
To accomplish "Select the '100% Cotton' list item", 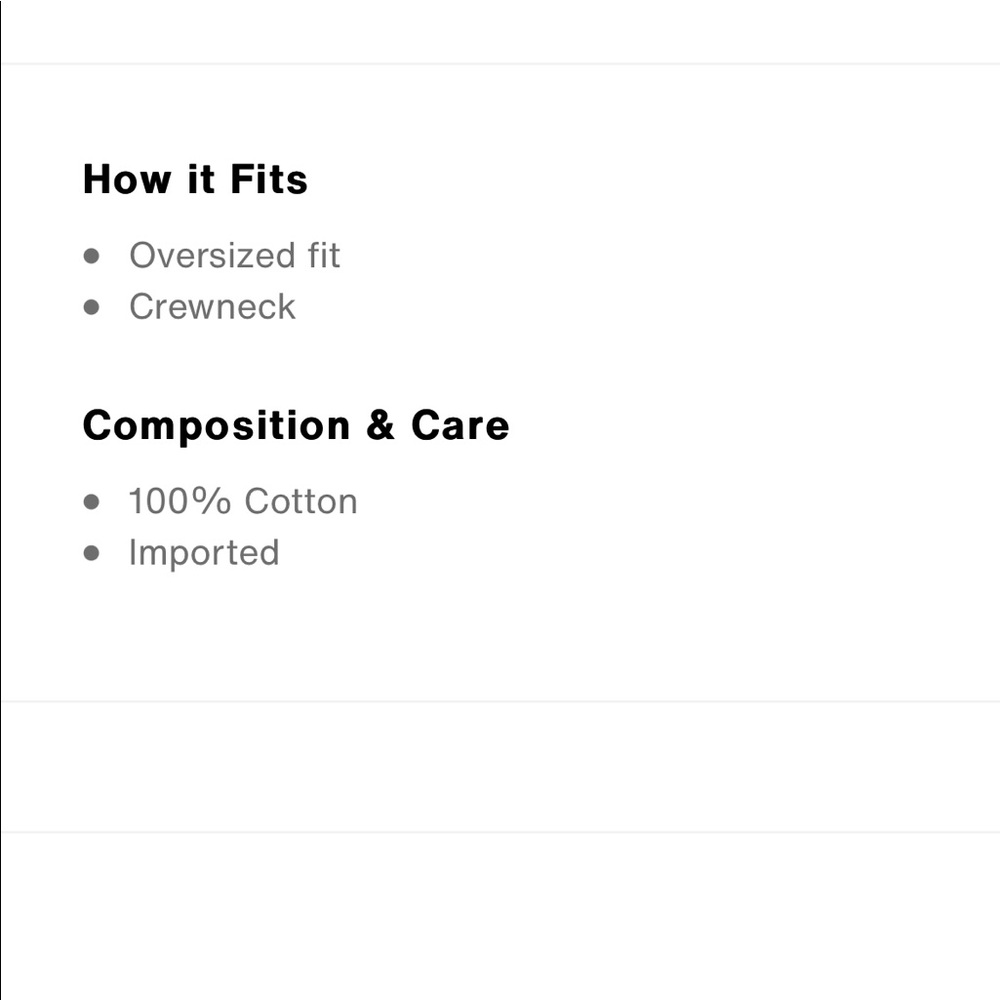I will pyautogui.click(x=242, y=501).
